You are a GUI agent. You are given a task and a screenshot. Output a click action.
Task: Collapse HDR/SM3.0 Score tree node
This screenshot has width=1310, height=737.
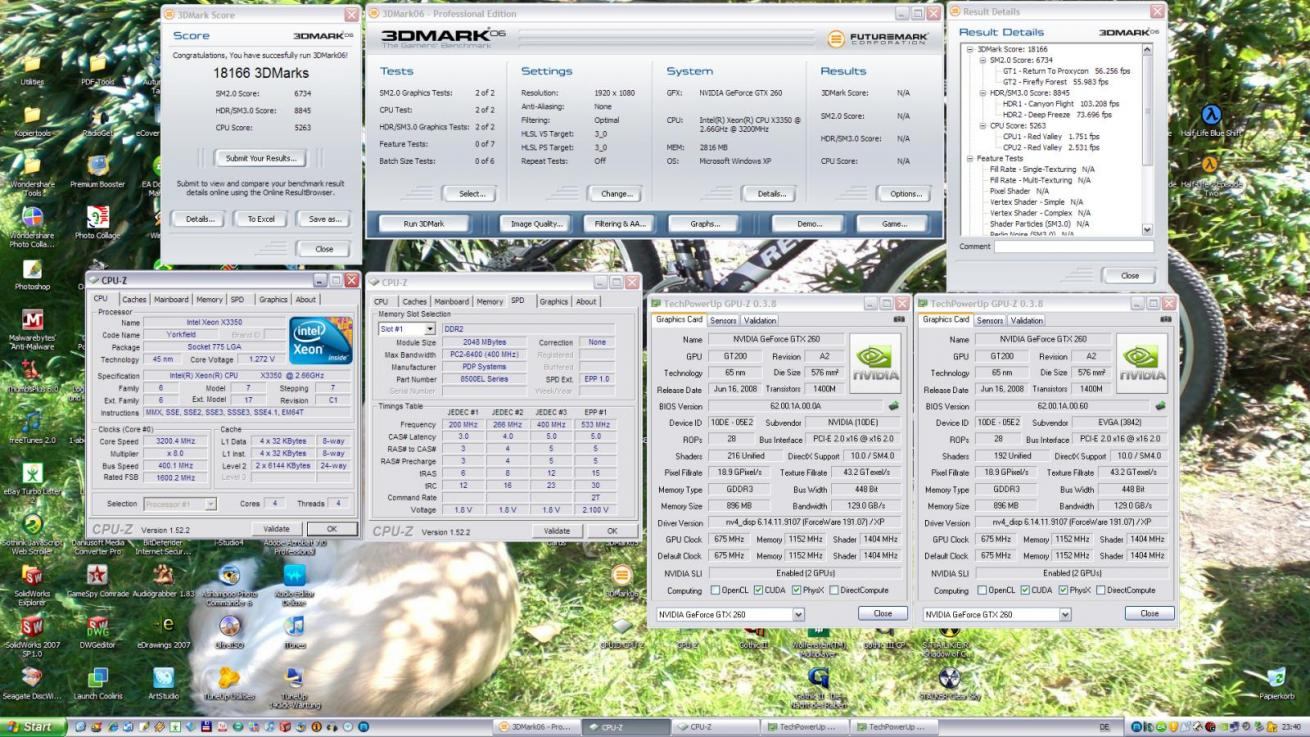(983, 93)
